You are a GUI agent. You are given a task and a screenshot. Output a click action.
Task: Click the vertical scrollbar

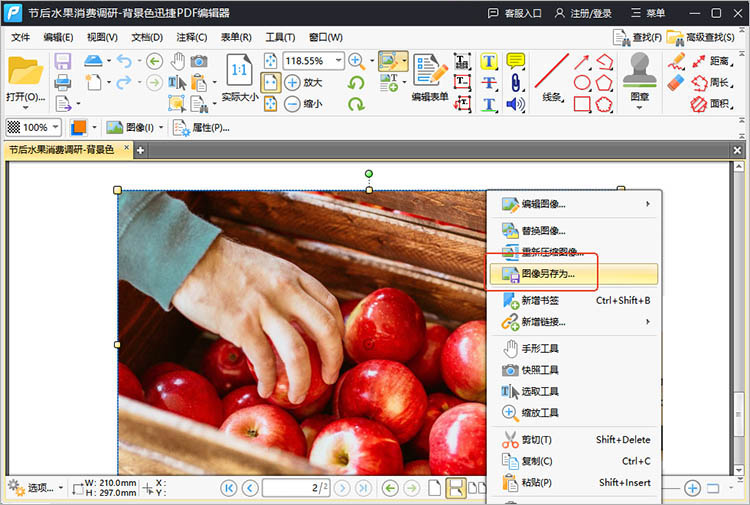tap(739, 318)
